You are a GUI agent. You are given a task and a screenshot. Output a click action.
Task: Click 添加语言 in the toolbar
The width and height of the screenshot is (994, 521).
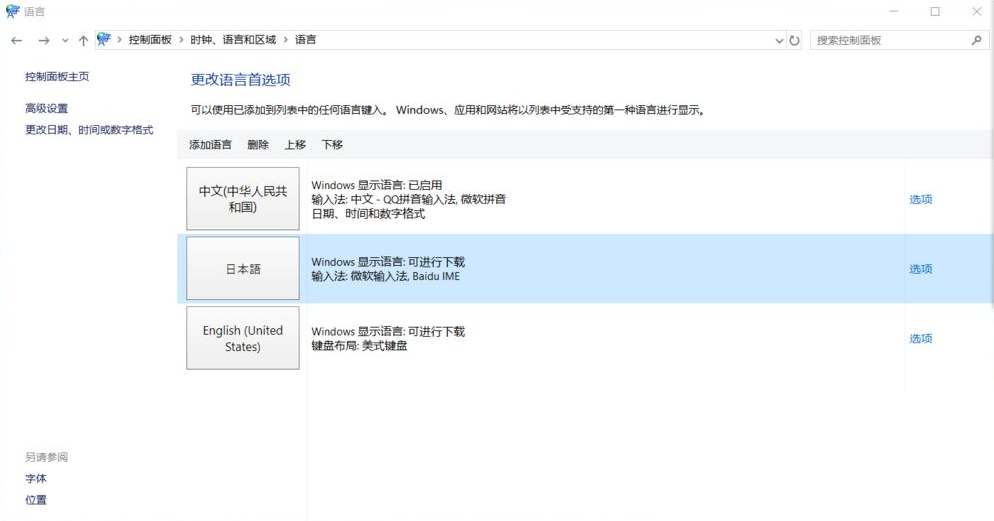[x=210, y=145]
